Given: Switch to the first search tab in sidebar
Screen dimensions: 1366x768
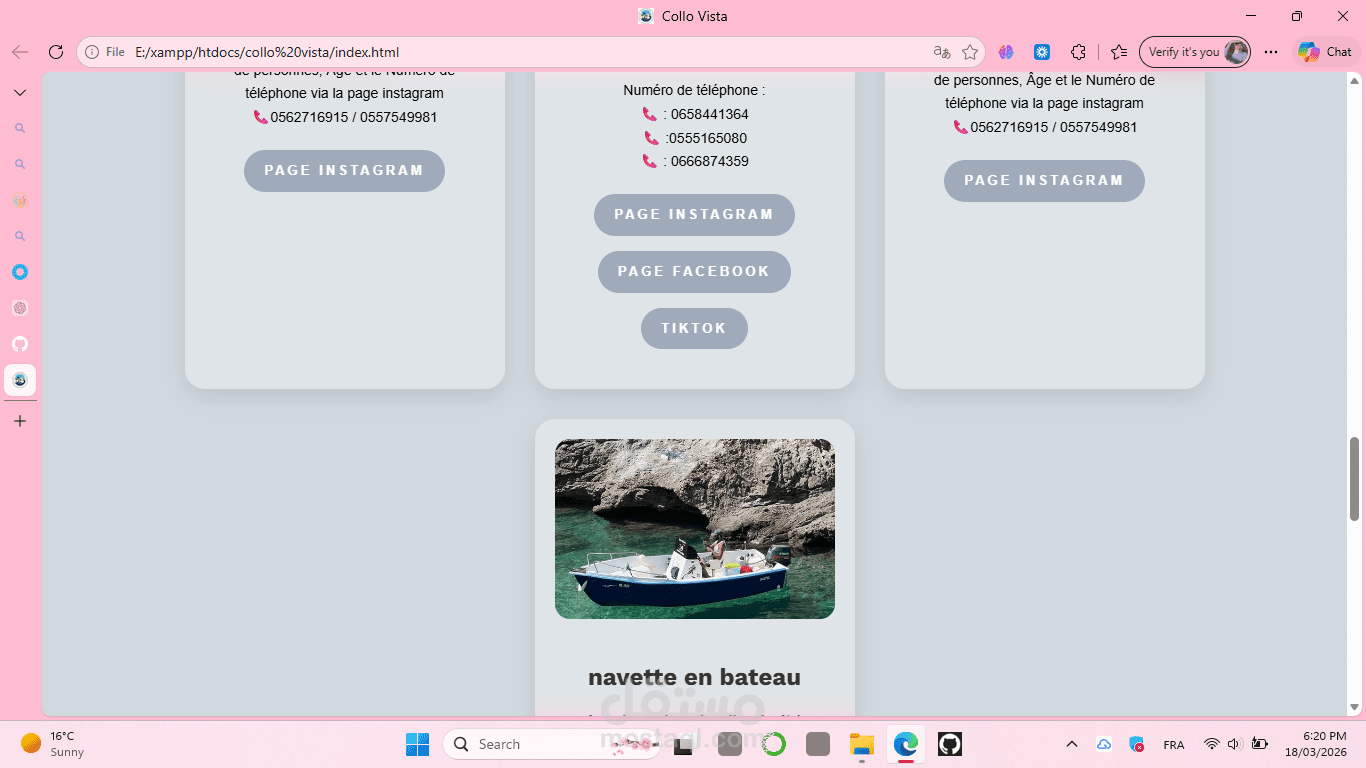Looking at the screenshot, I should tap(20, 128).
